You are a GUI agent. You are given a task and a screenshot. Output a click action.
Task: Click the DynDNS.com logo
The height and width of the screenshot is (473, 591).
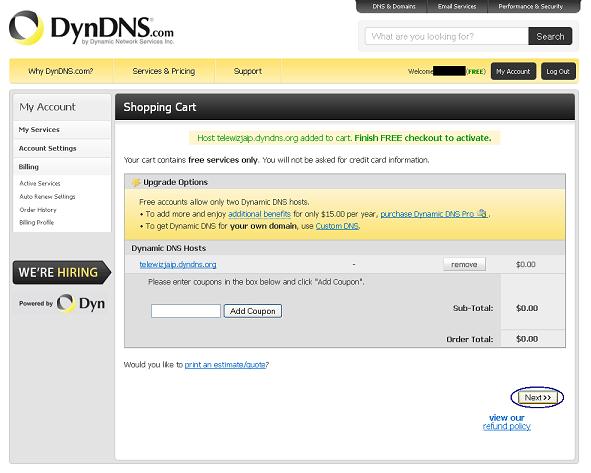pos(92,28)
